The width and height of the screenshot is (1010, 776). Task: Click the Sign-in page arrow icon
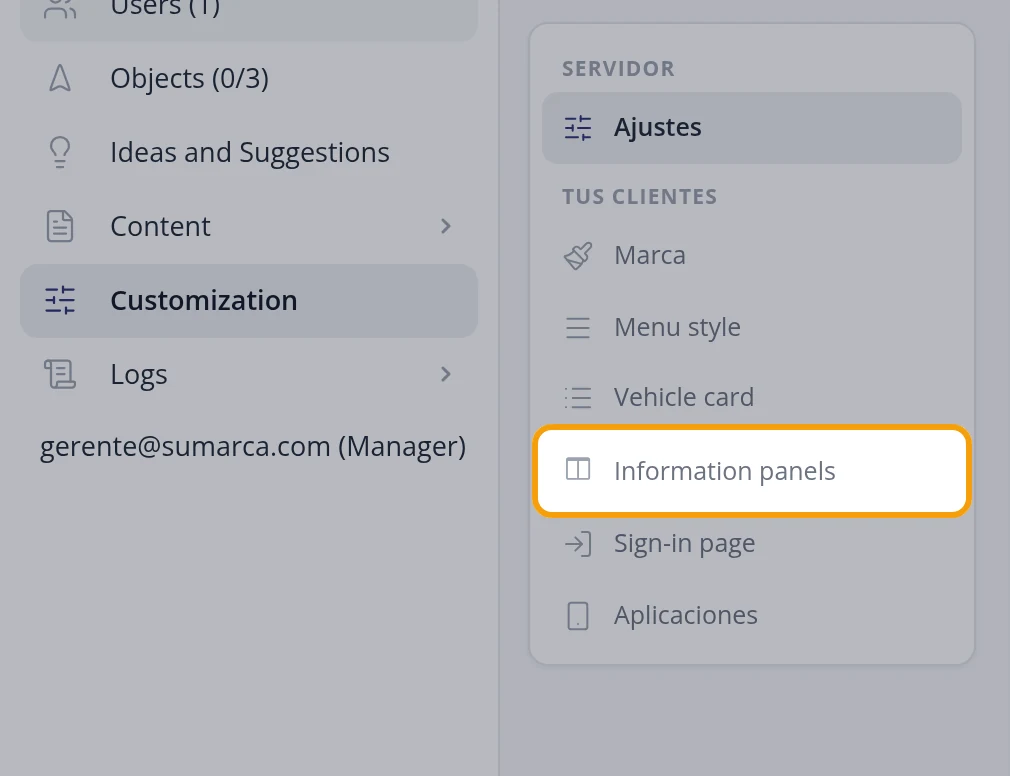click(578, 544)
